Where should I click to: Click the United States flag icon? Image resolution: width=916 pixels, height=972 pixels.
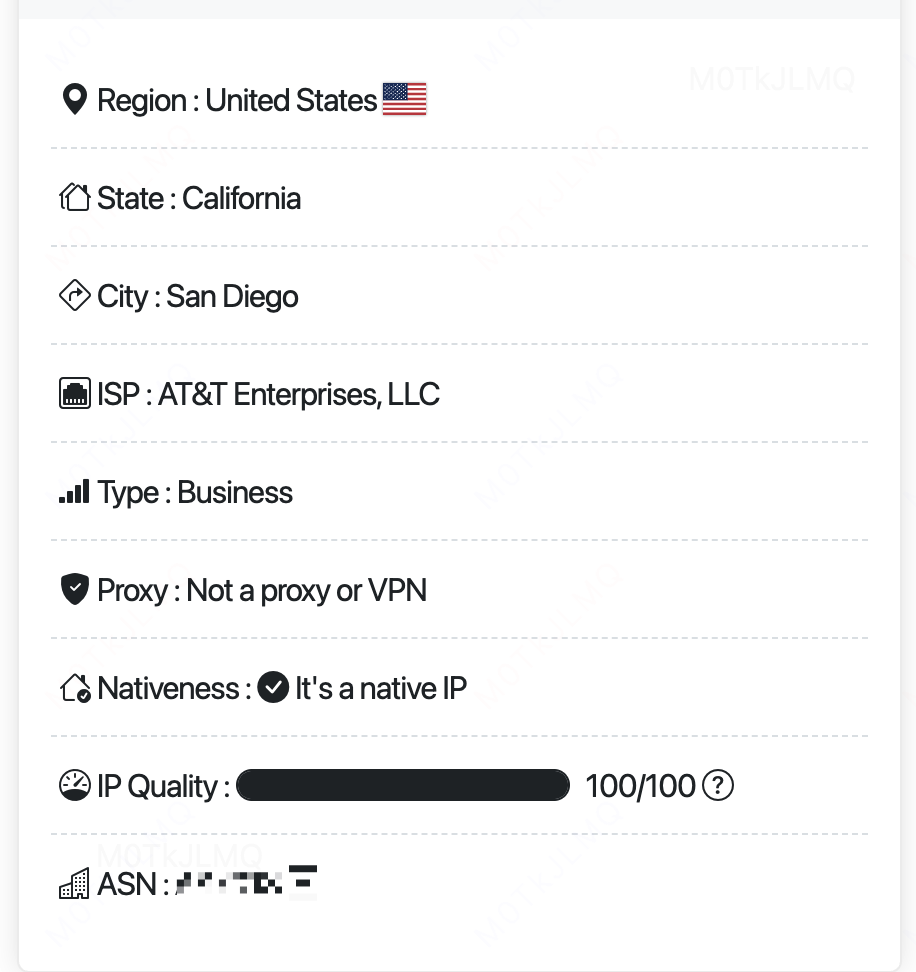point(404,99)
